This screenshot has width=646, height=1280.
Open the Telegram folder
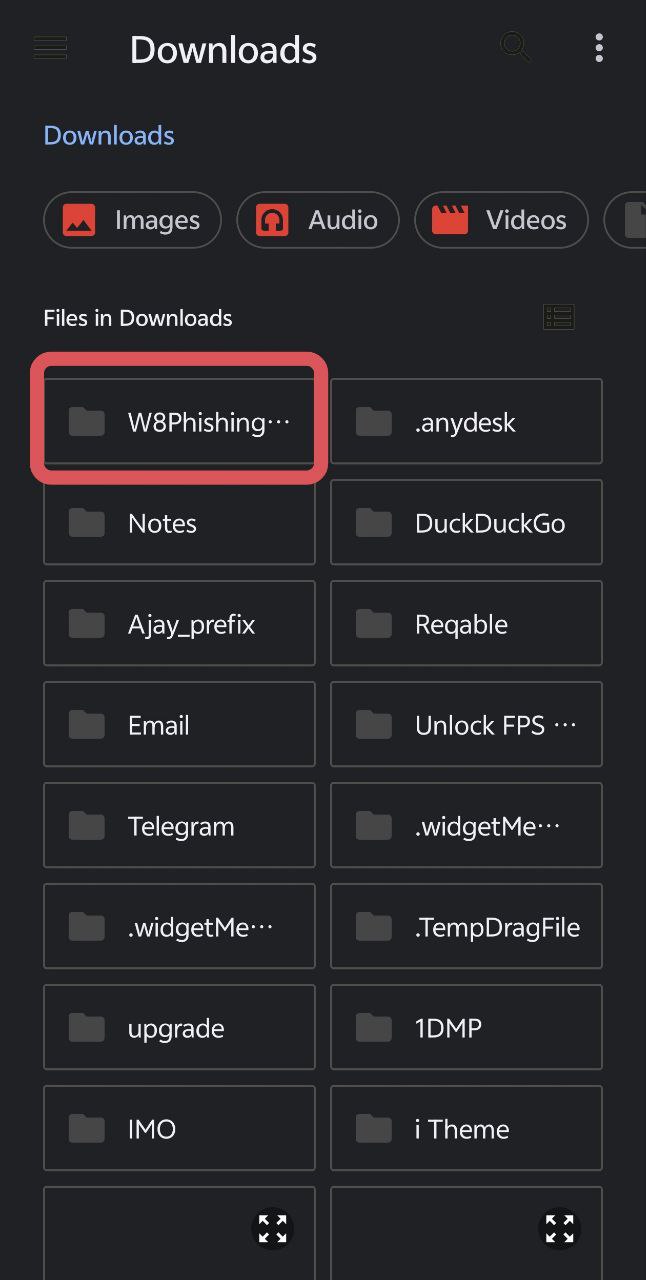pos(179,826)
